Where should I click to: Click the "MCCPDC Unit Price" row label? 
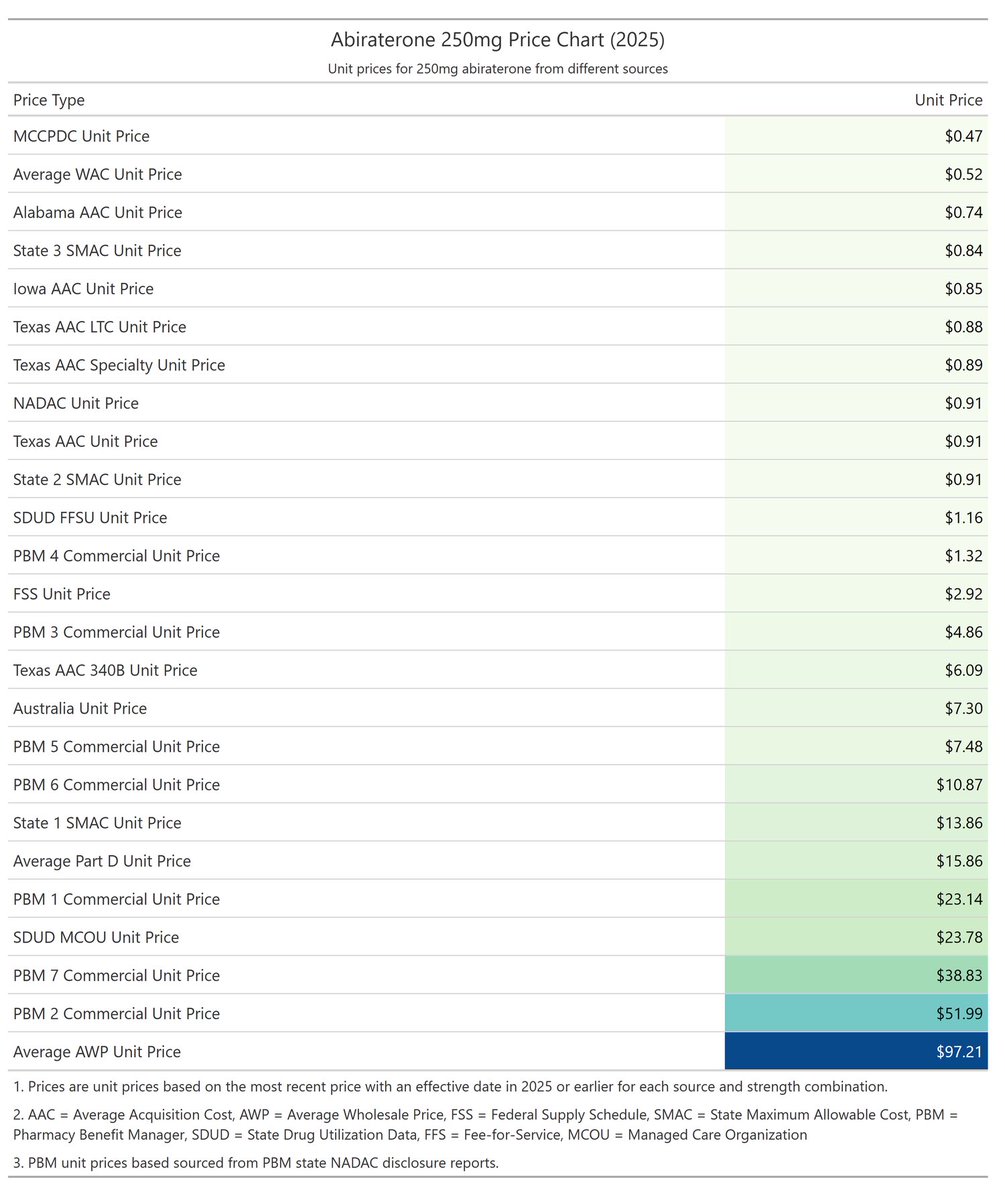(x=81, y=136)
